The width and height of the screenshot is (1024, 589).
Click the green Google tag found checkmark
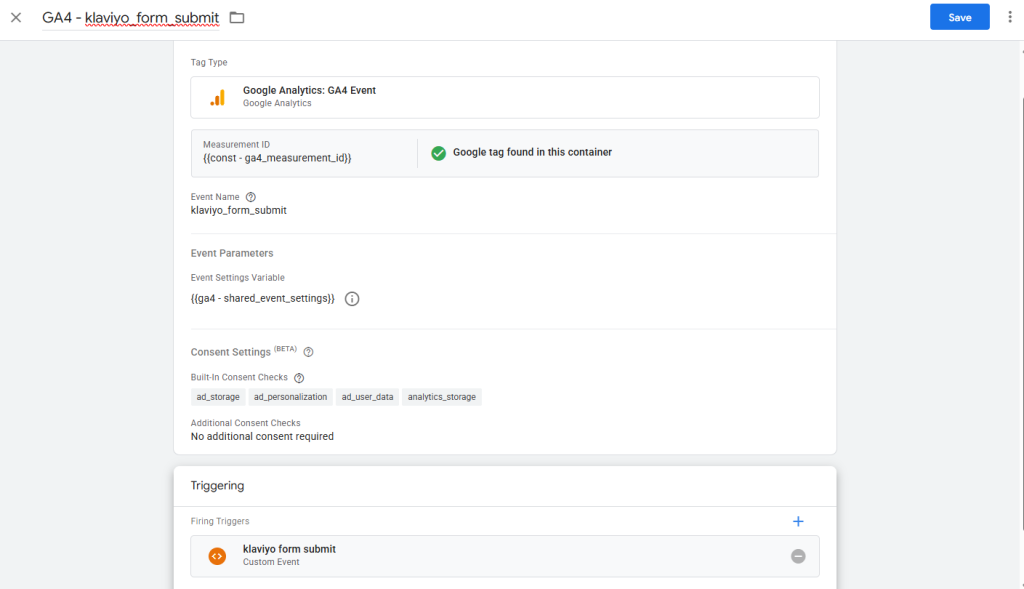point(438,153)
